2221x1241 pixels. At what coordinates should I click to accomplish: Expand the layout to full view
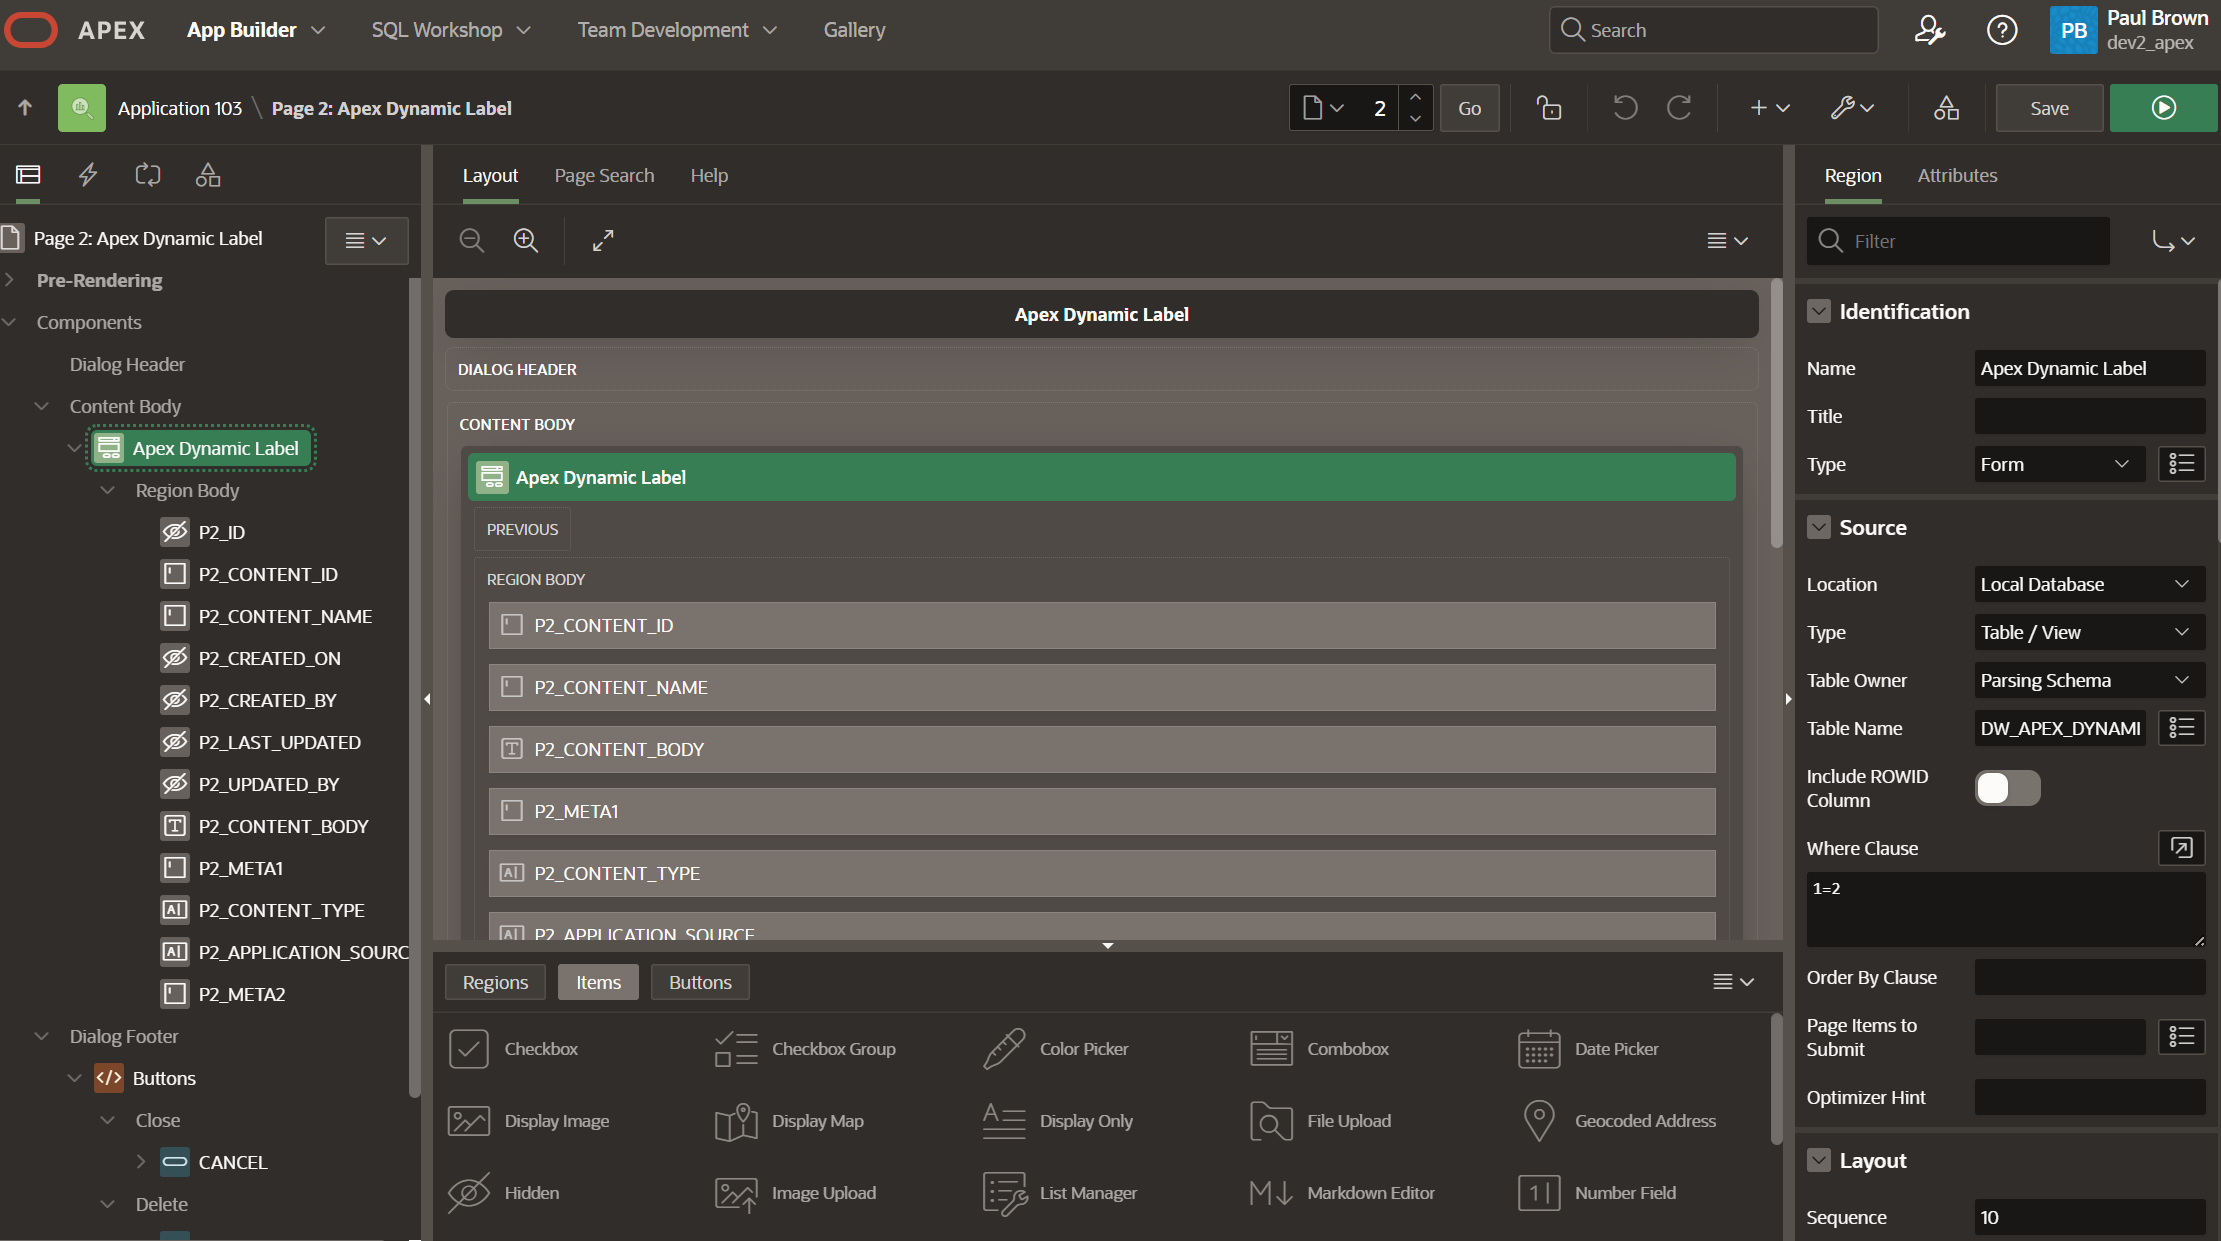coord(603,241)
